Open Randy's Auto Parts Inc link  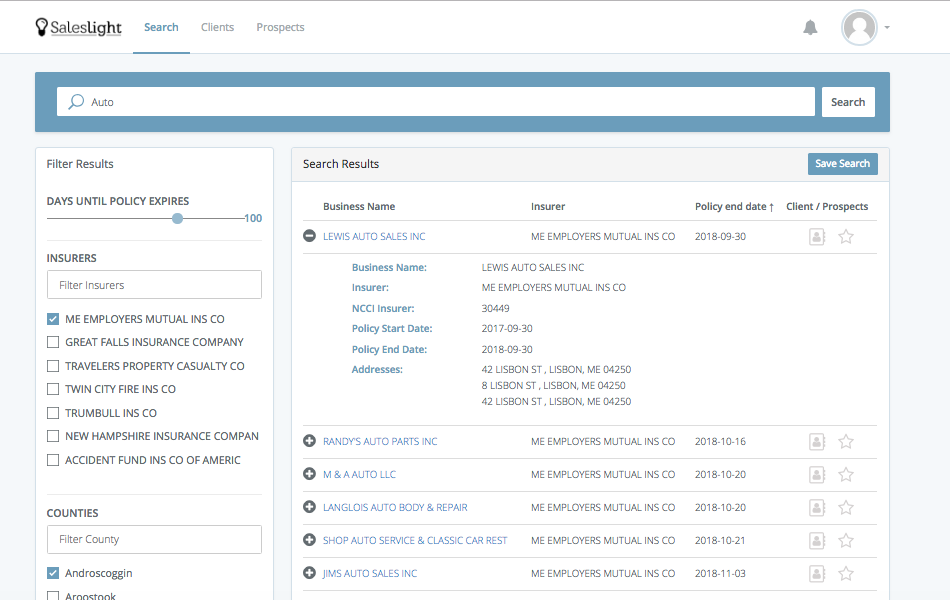click(380, 442)
